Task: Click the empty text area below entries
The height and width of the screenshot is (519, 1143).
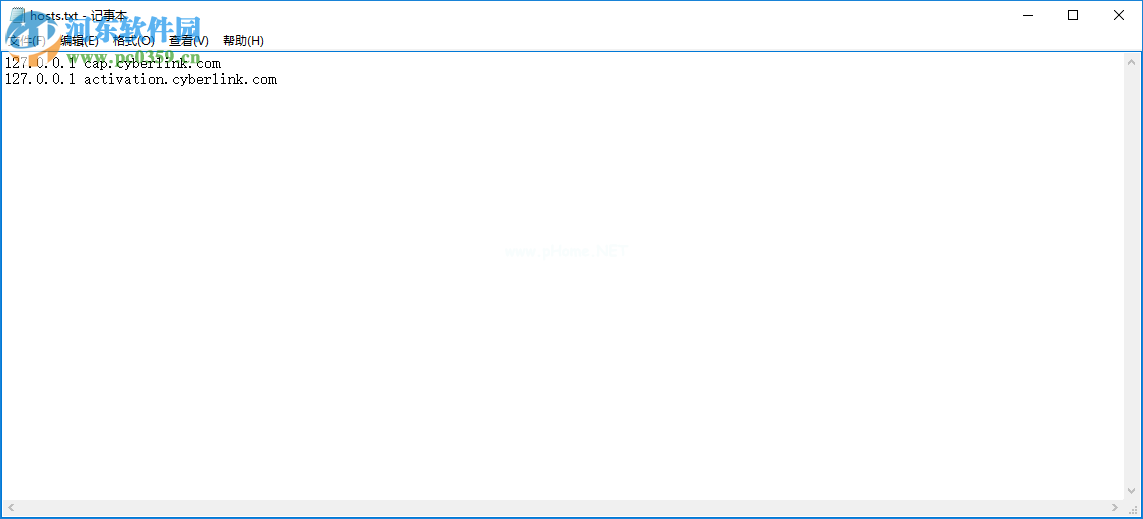Action: [x=563, y=293]
